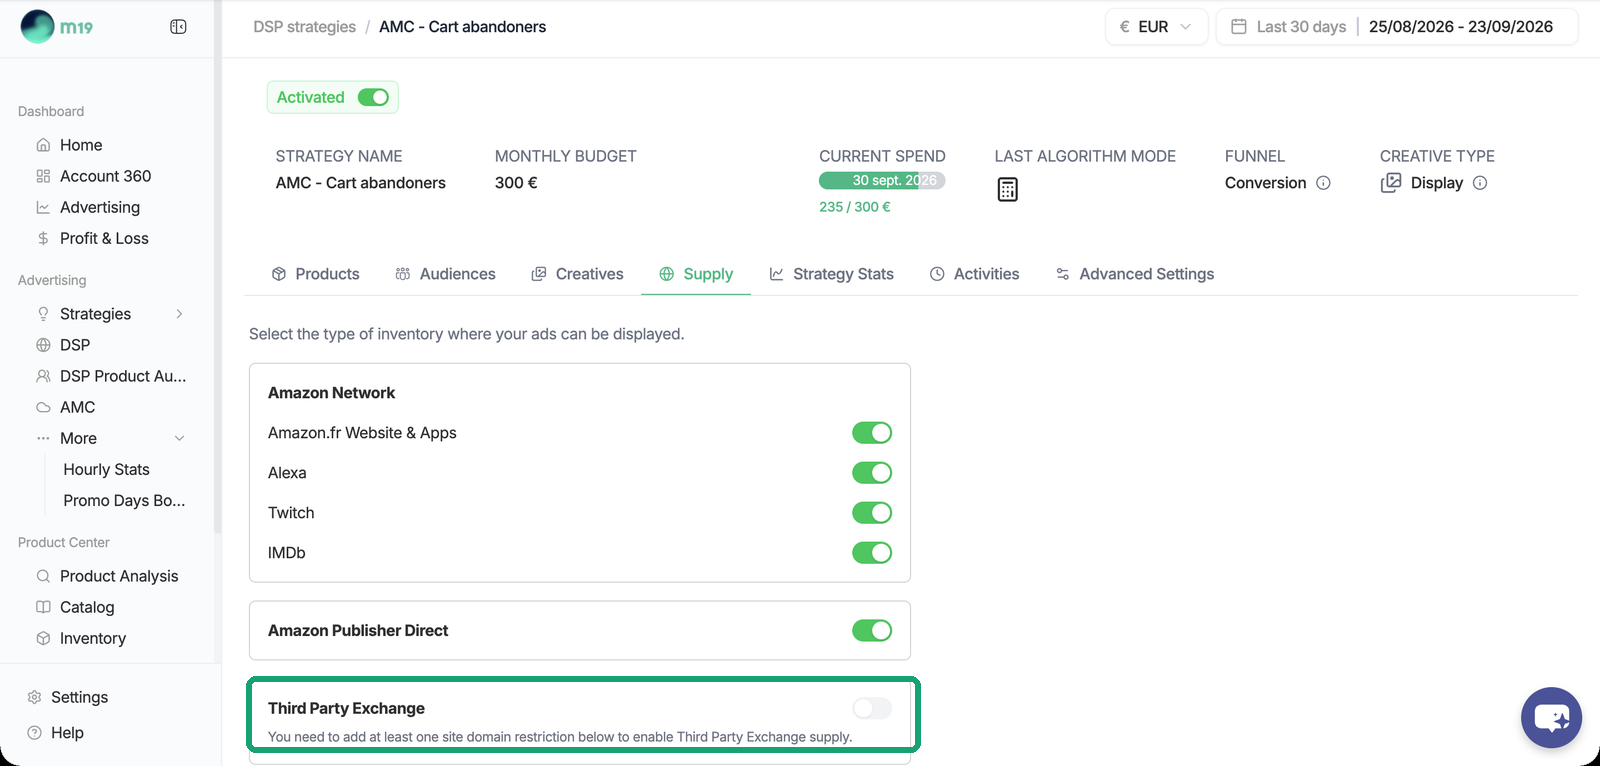Toggle the Activated strategy switch
This screenshot has height=766, width=1600.
373,97
